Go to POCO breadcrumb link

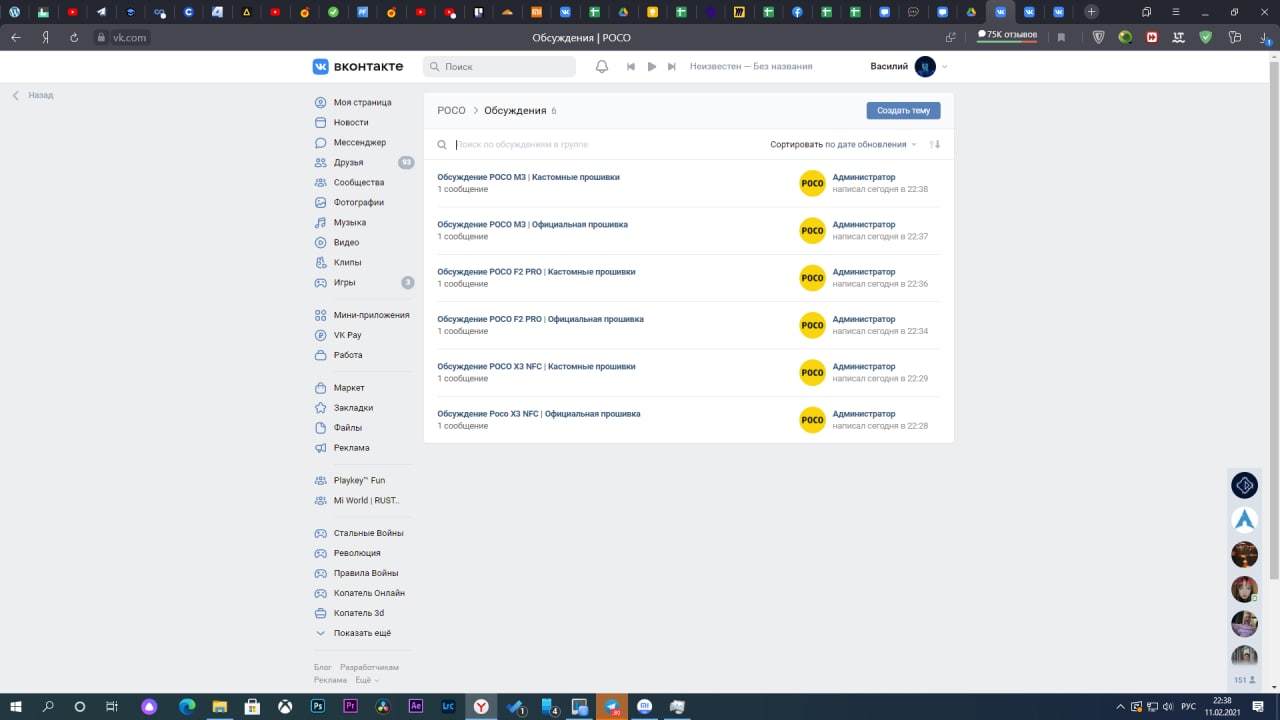[451, 111]
